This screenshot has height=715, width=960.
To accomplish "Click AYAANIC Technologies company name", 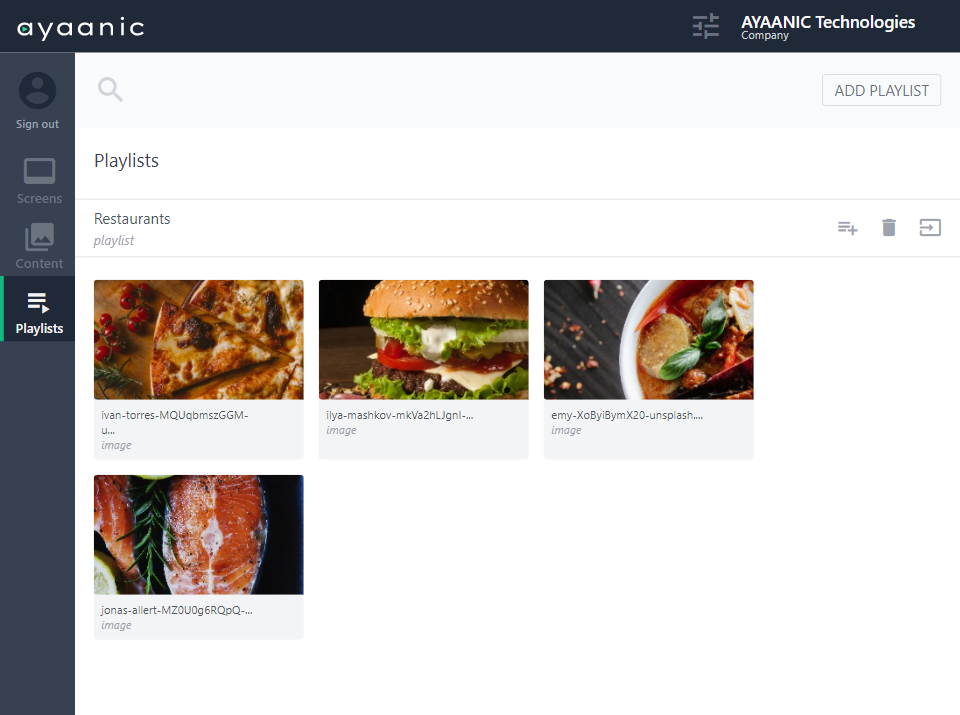I will 828,22.
